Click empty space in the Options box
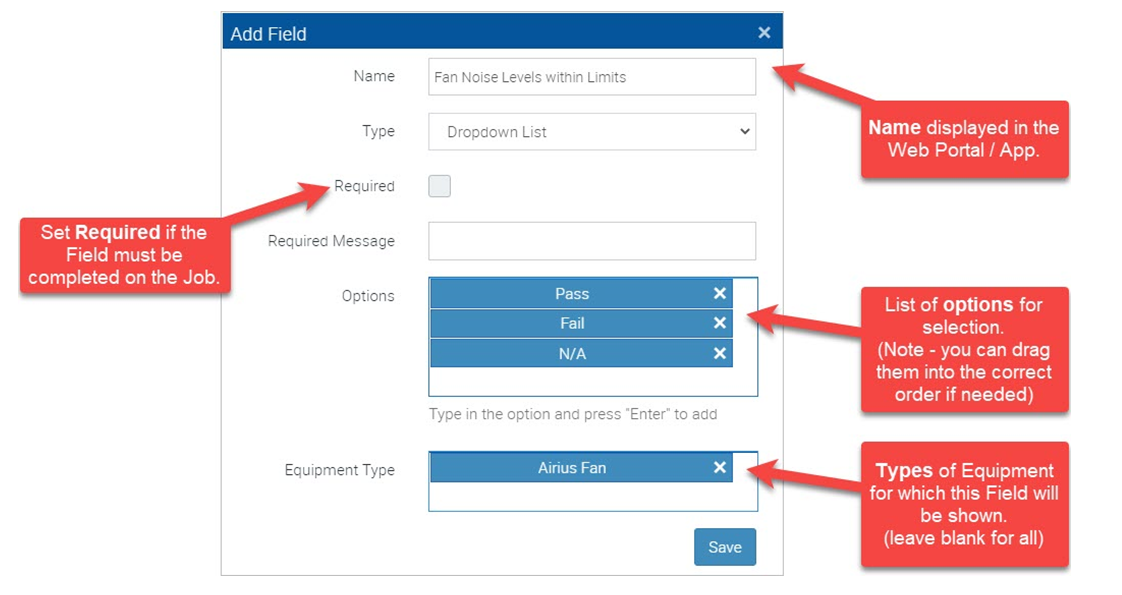The width and height of the screenshot is (1122, 595). coord(592,382)
